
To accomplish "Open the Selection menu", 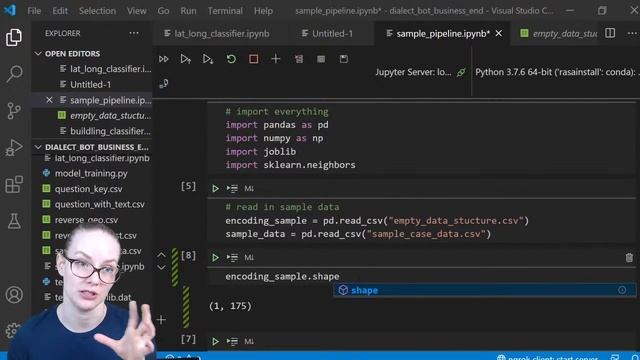I will [x=97, y=11].
